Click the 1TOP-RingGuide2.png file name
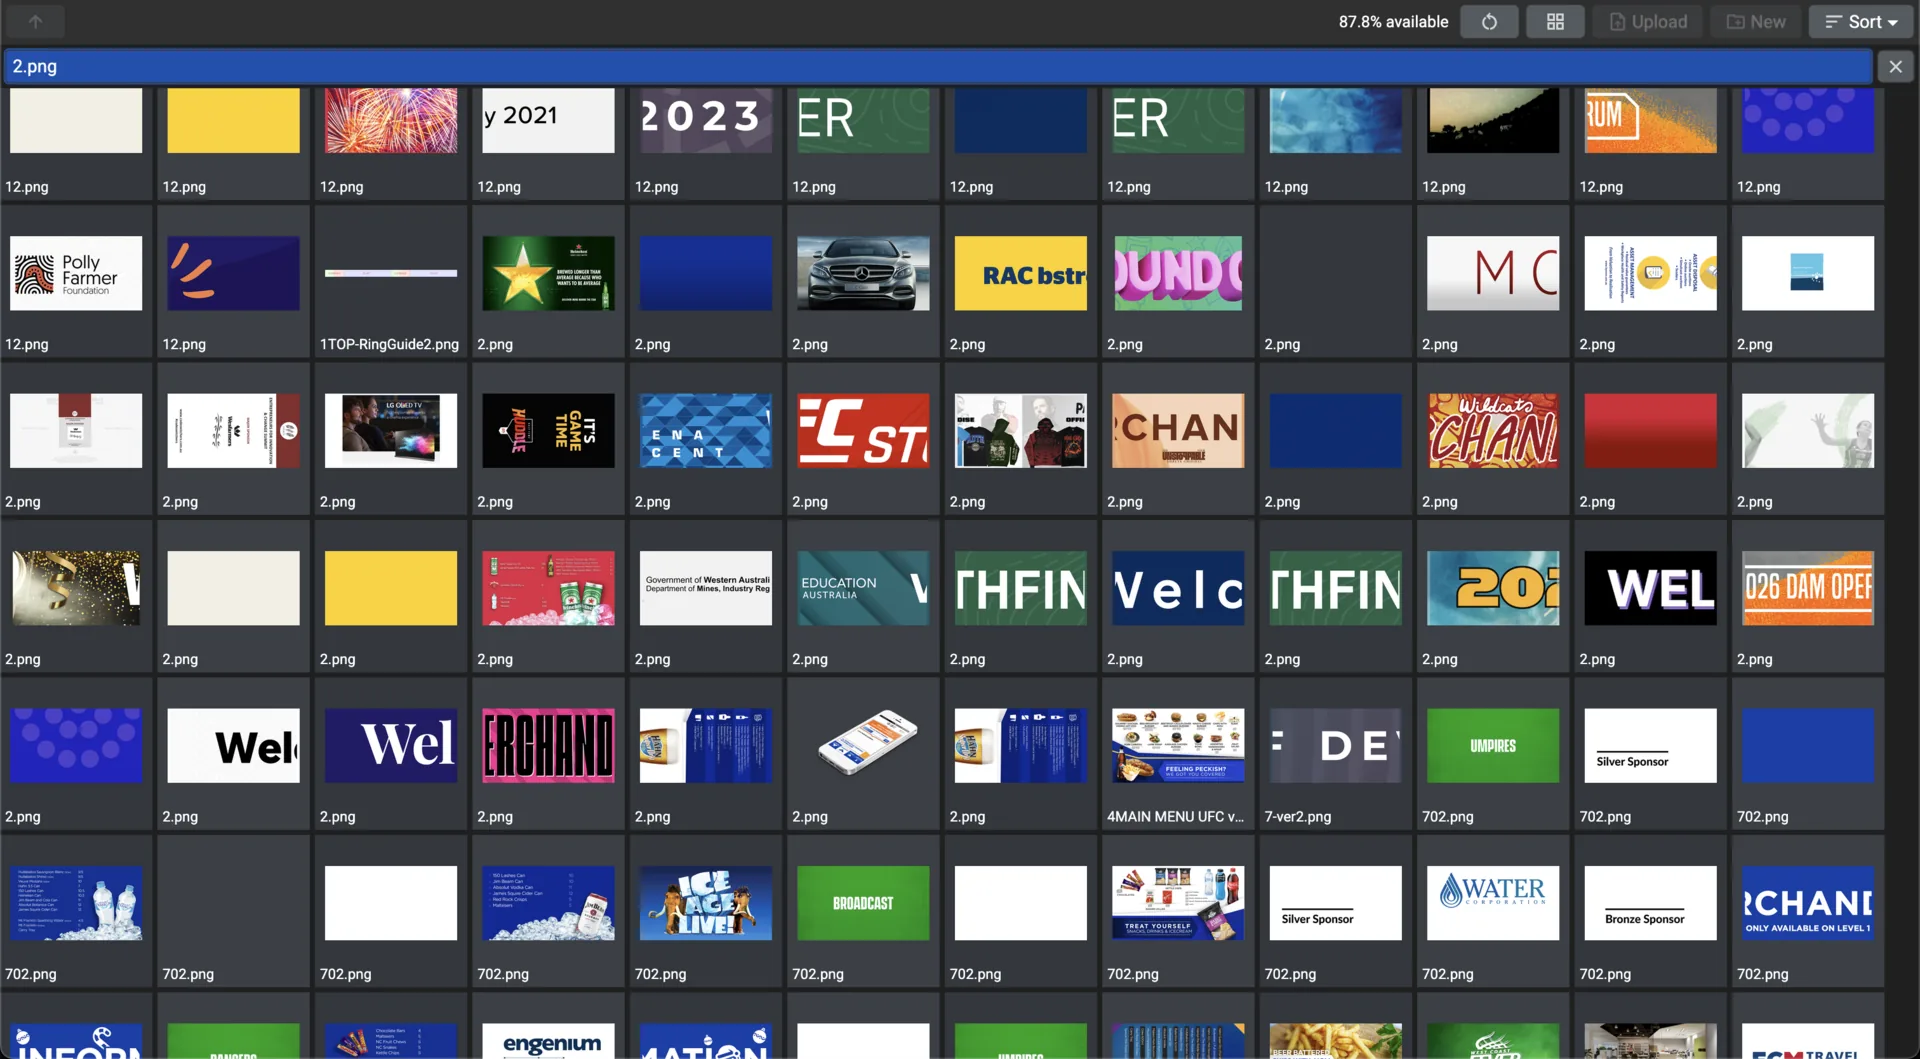This screenshot has height=1059, width=1920. pos(389,344)
